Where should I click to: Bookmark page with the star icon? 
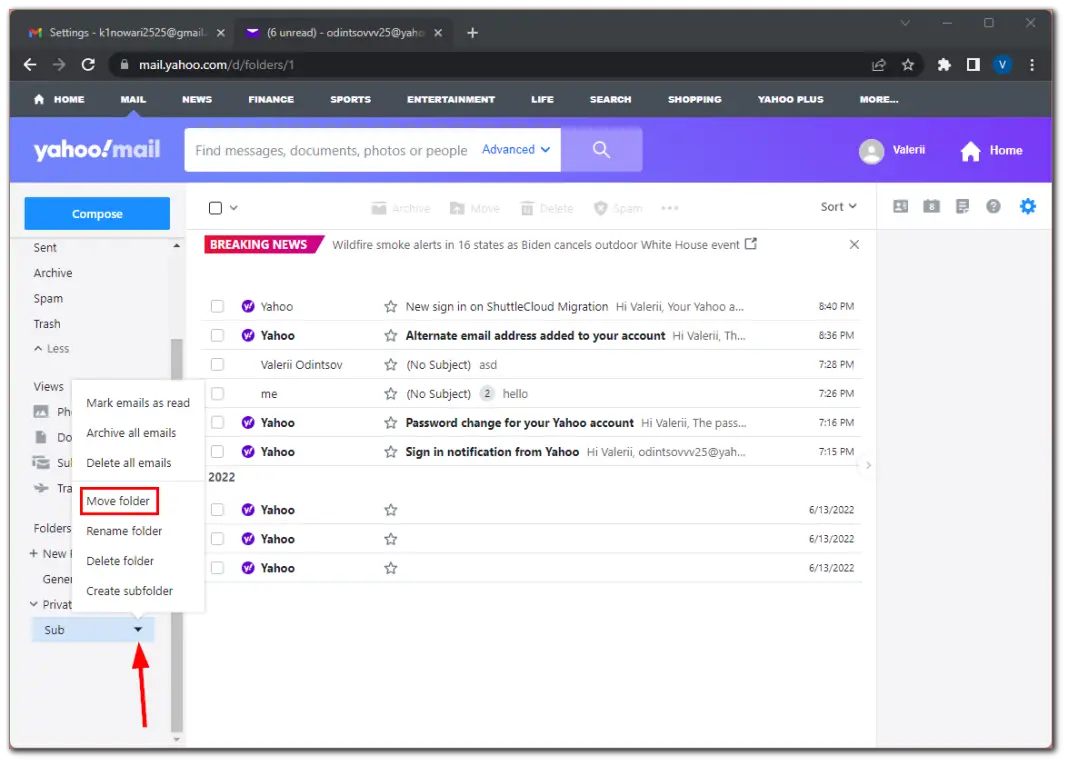908,65
